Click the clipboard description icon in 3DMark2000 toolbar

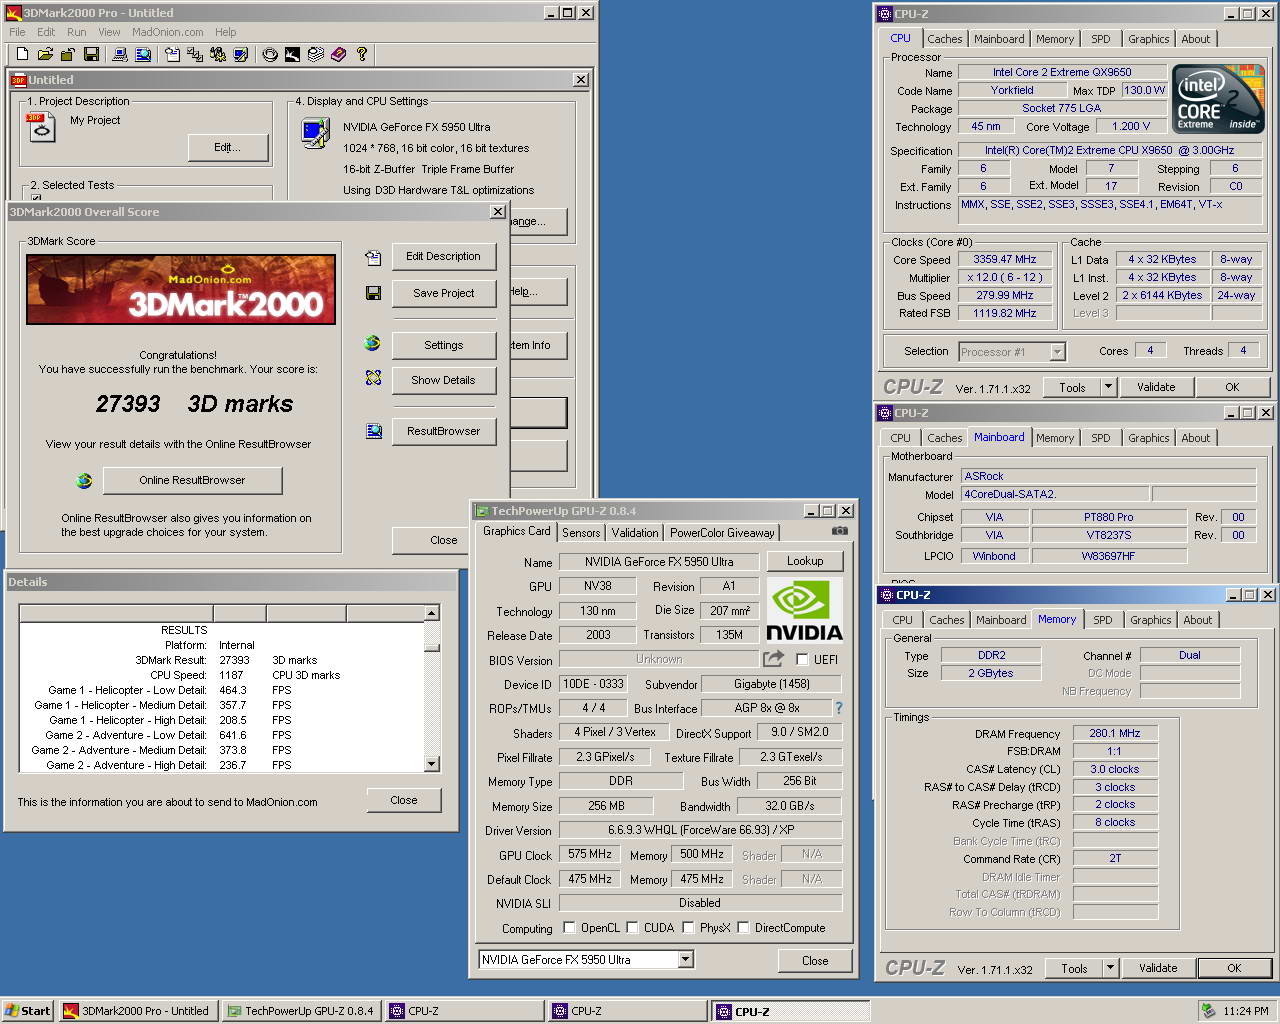coord(173,54)
